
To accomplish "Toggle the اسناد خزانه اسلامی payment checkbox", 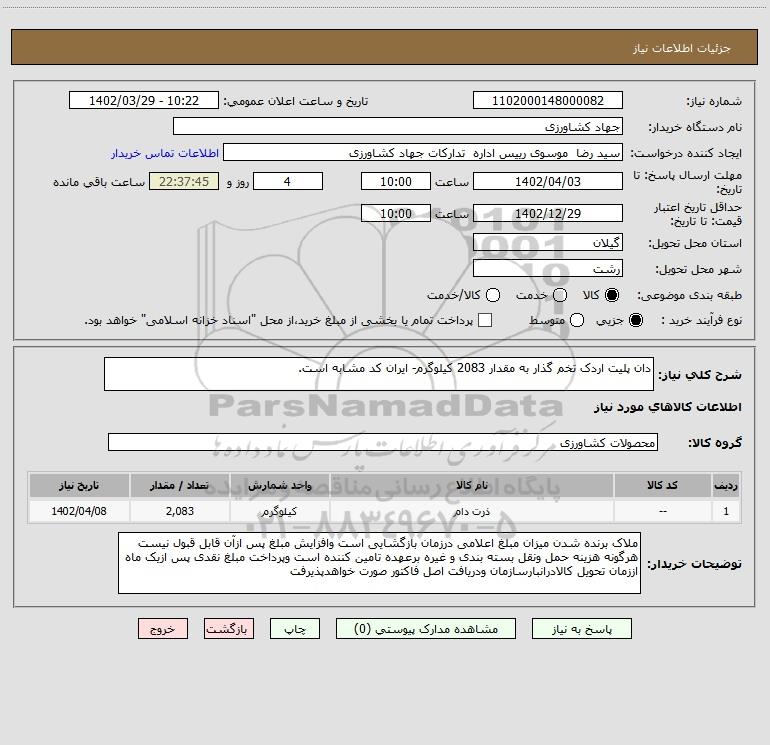I will coord(485,320).
